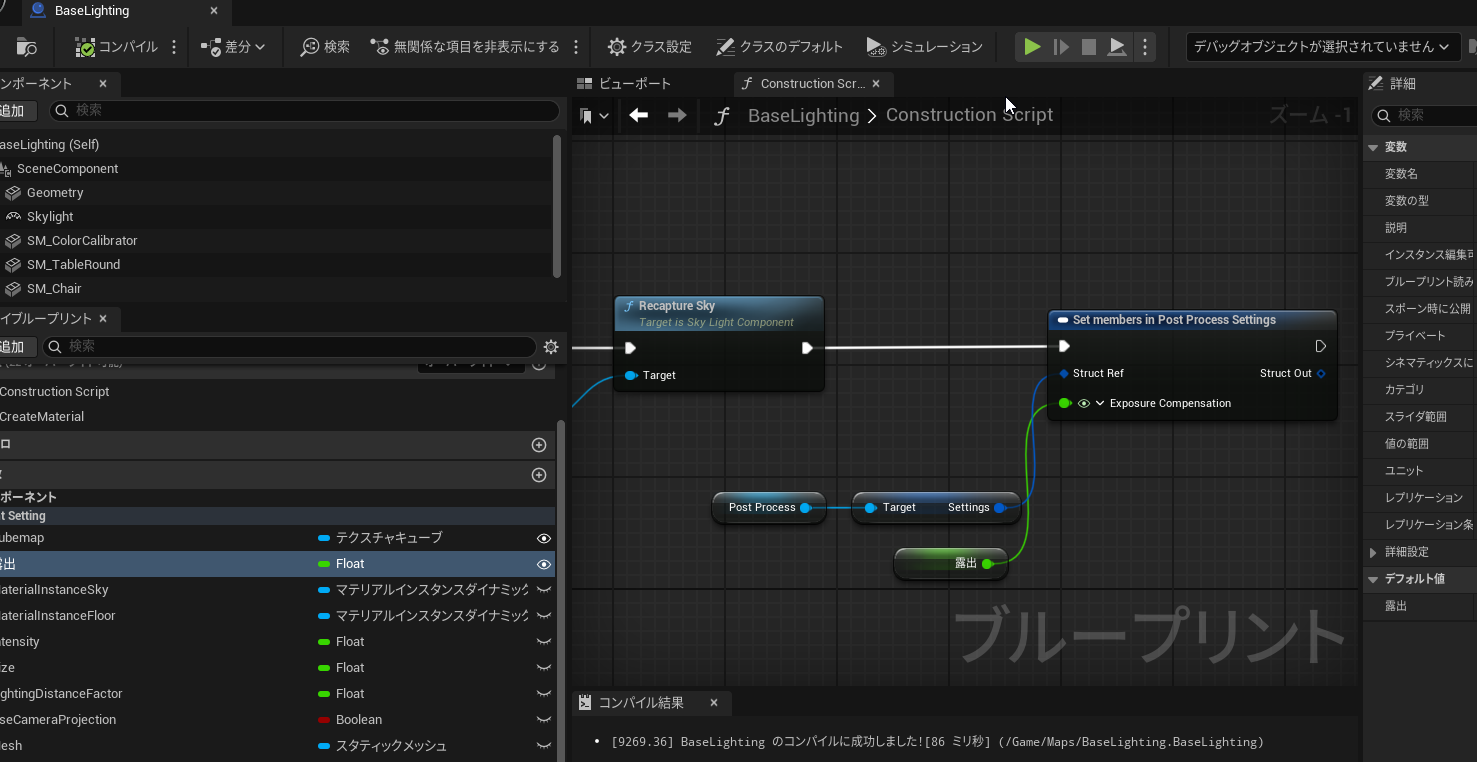1477x762 pixels.
Task: Close the BaseLighting editor tab
Action: tap(214, 12)
